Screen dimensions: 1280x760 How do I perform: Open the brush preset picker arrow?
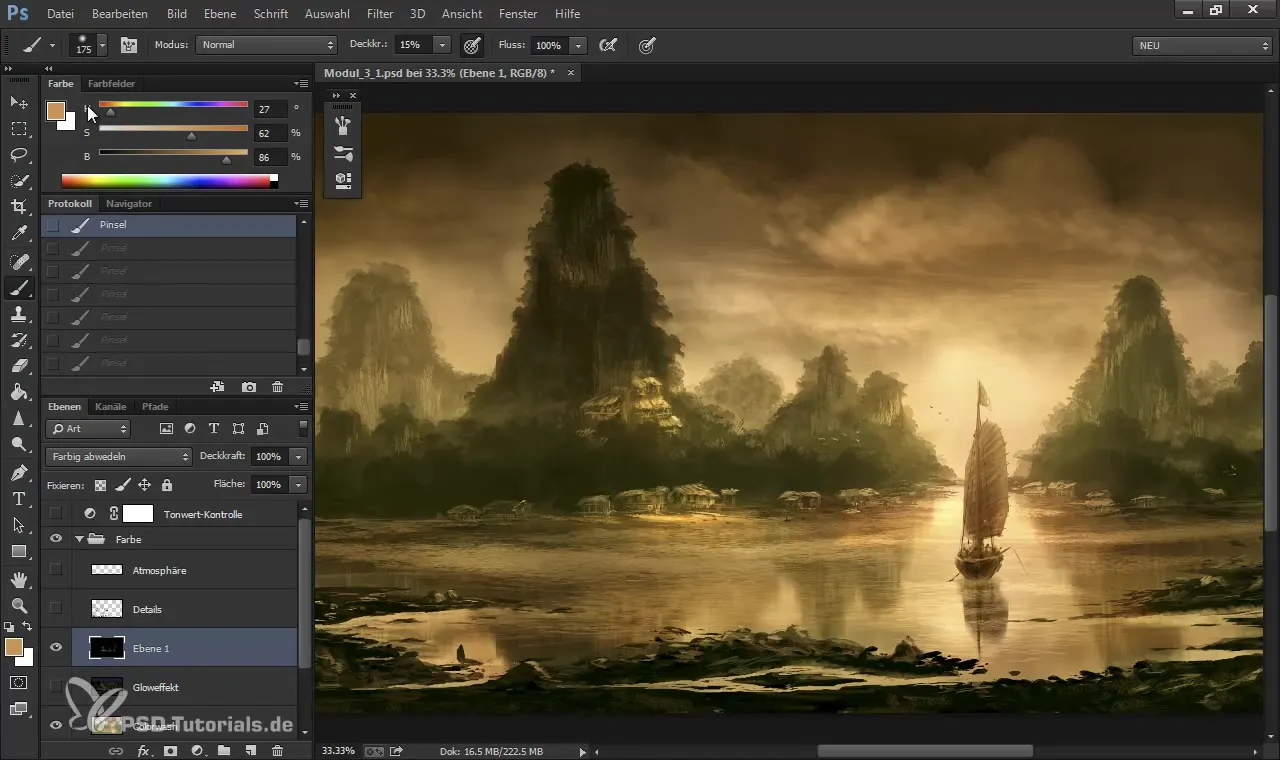102,45
